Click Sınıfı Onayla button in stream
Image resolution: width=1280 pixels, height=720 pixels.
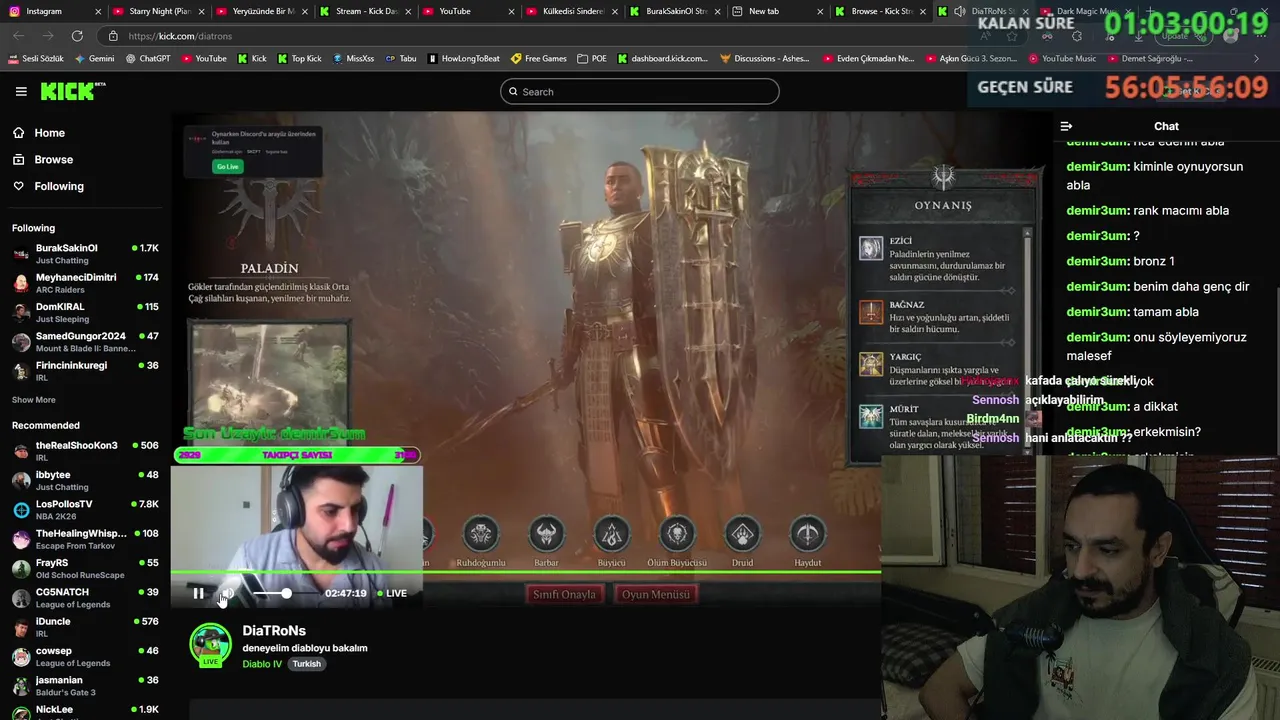tap(564, 594)
